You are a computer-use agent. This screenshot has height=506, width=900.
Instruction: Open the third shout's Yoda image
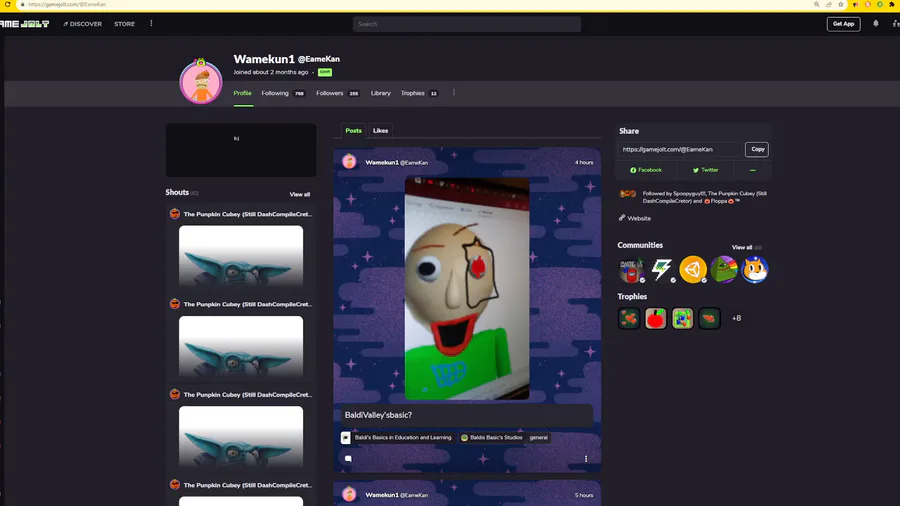tap(241, 436)
